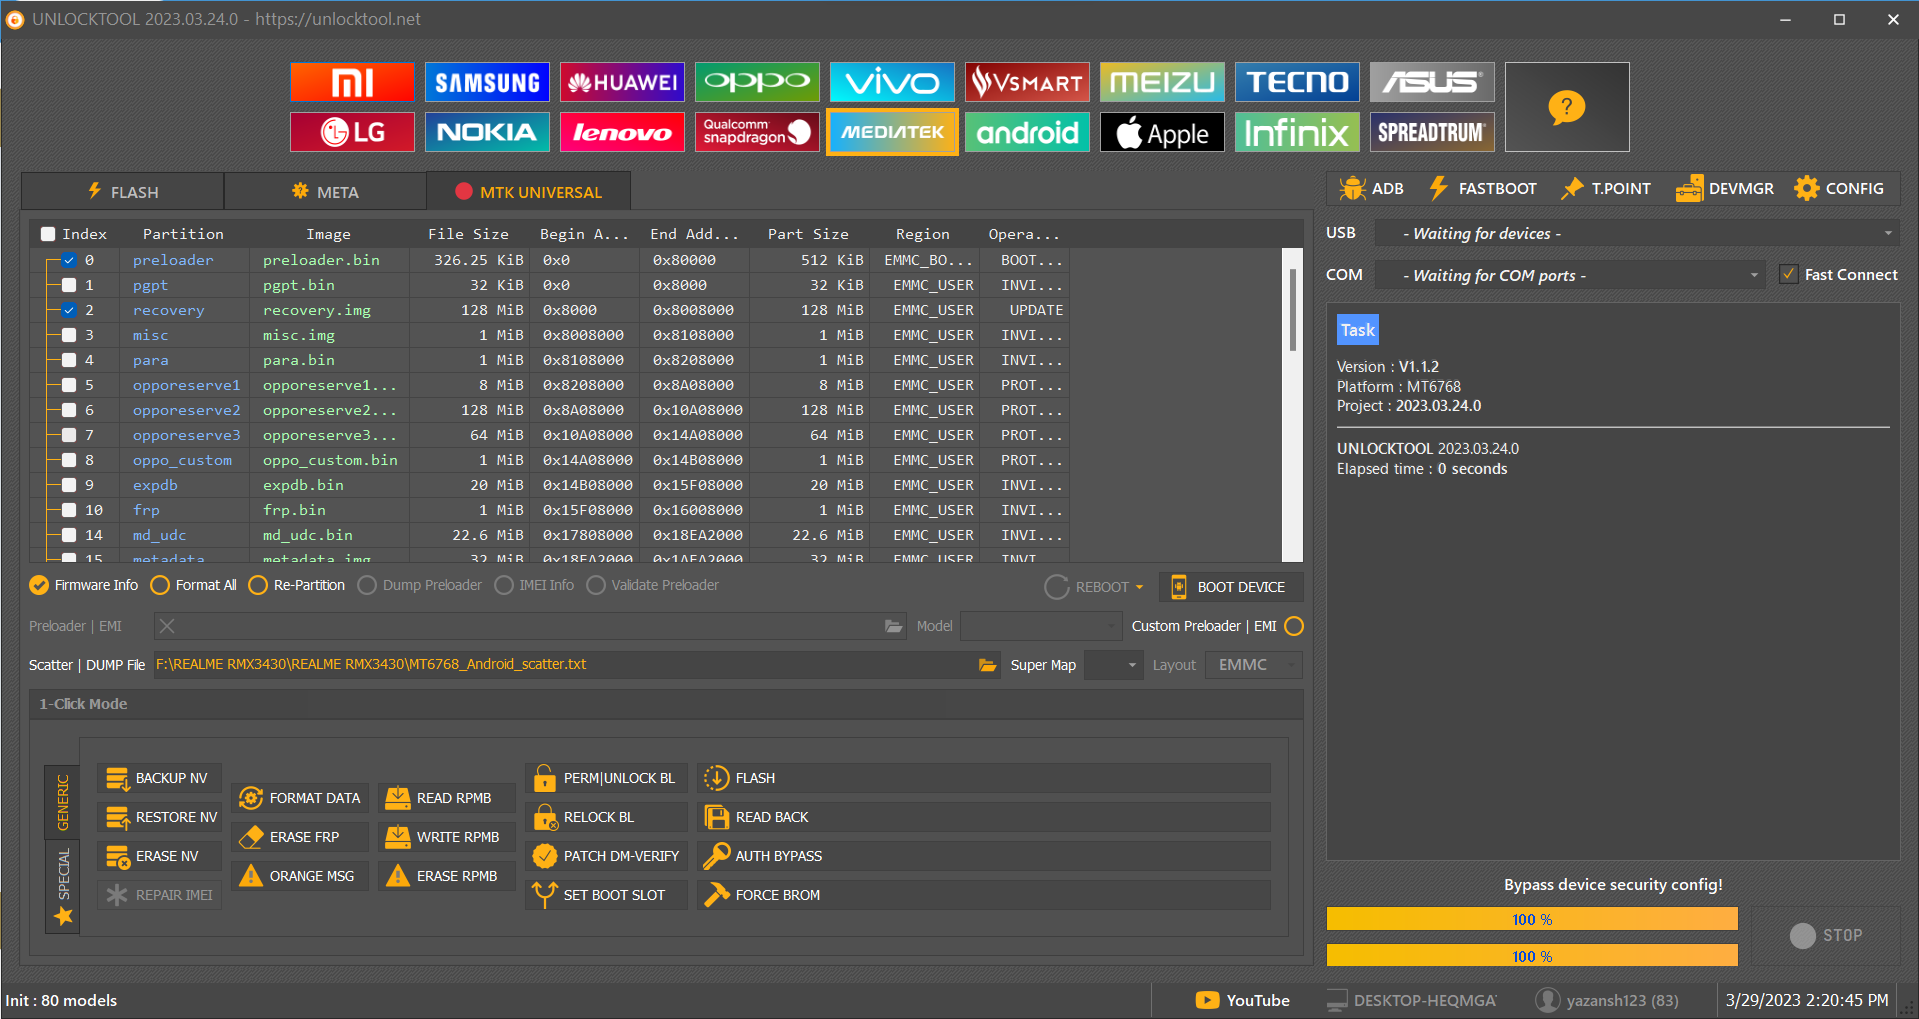Open the COM ports dropdown

point(1570,275)
